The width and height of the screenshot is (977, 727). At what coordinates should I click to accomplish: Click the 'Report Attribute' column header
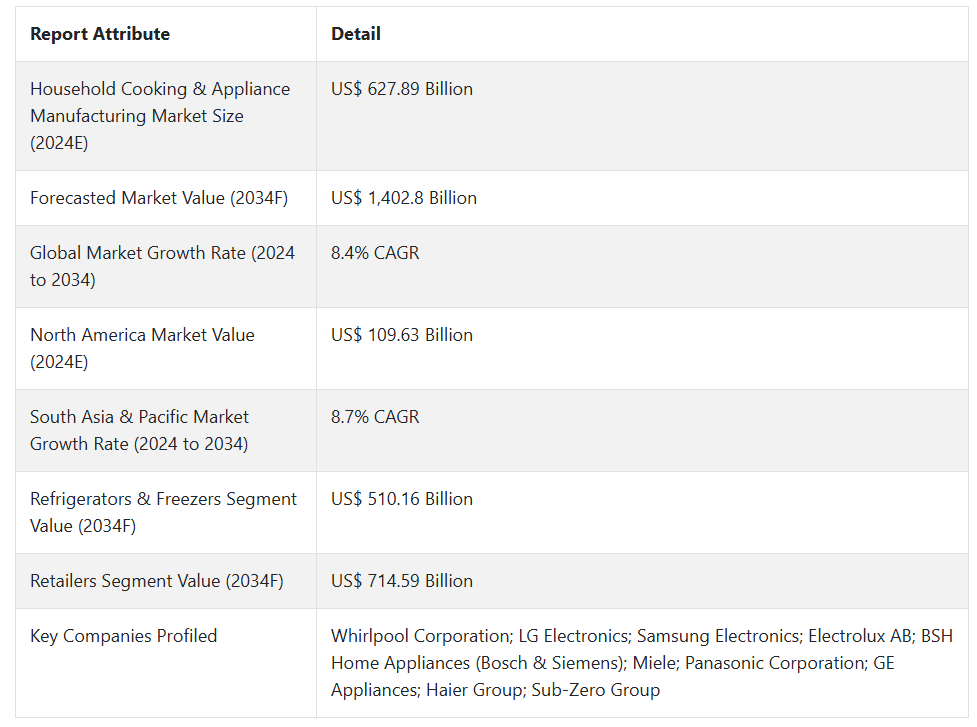(100, 34)
